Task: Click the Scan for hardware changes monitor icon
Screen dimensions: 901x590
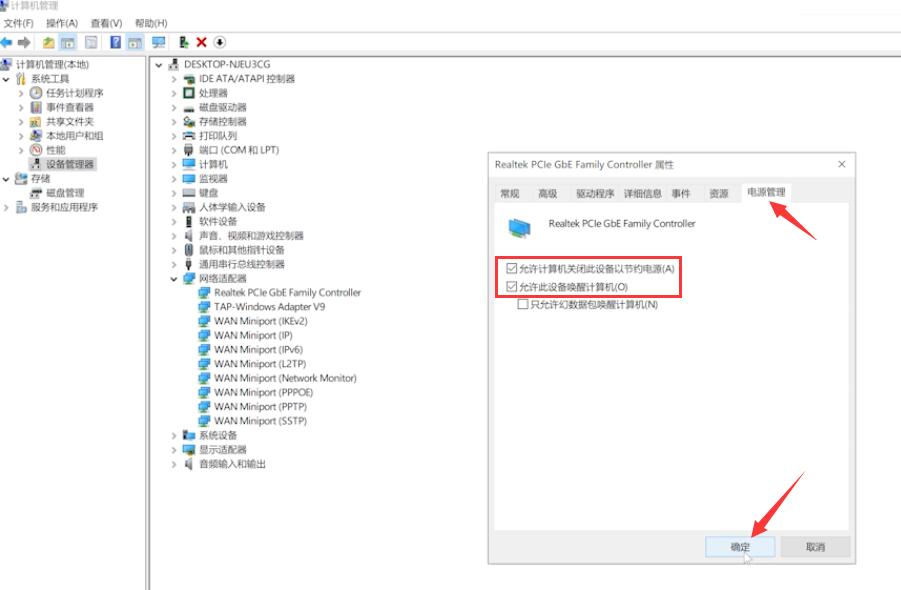Action: pyautogui.click(x=159, y=43)
